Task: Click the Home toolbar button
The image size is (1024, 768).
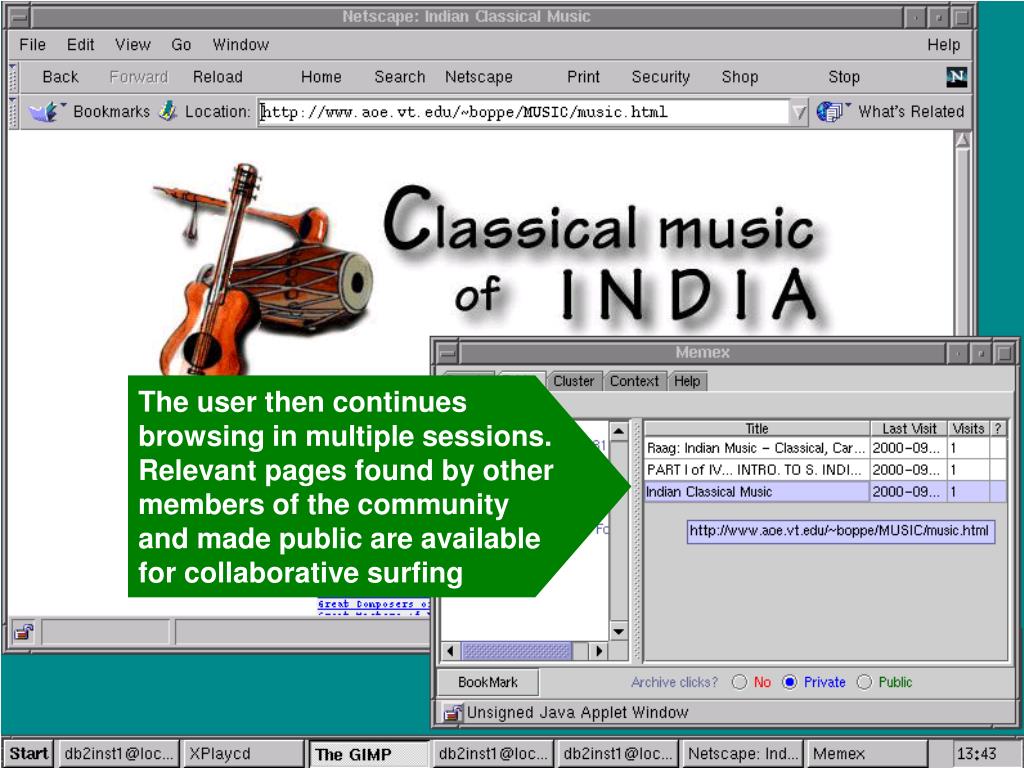Action: pyautogui.click(x=321, y=77)
